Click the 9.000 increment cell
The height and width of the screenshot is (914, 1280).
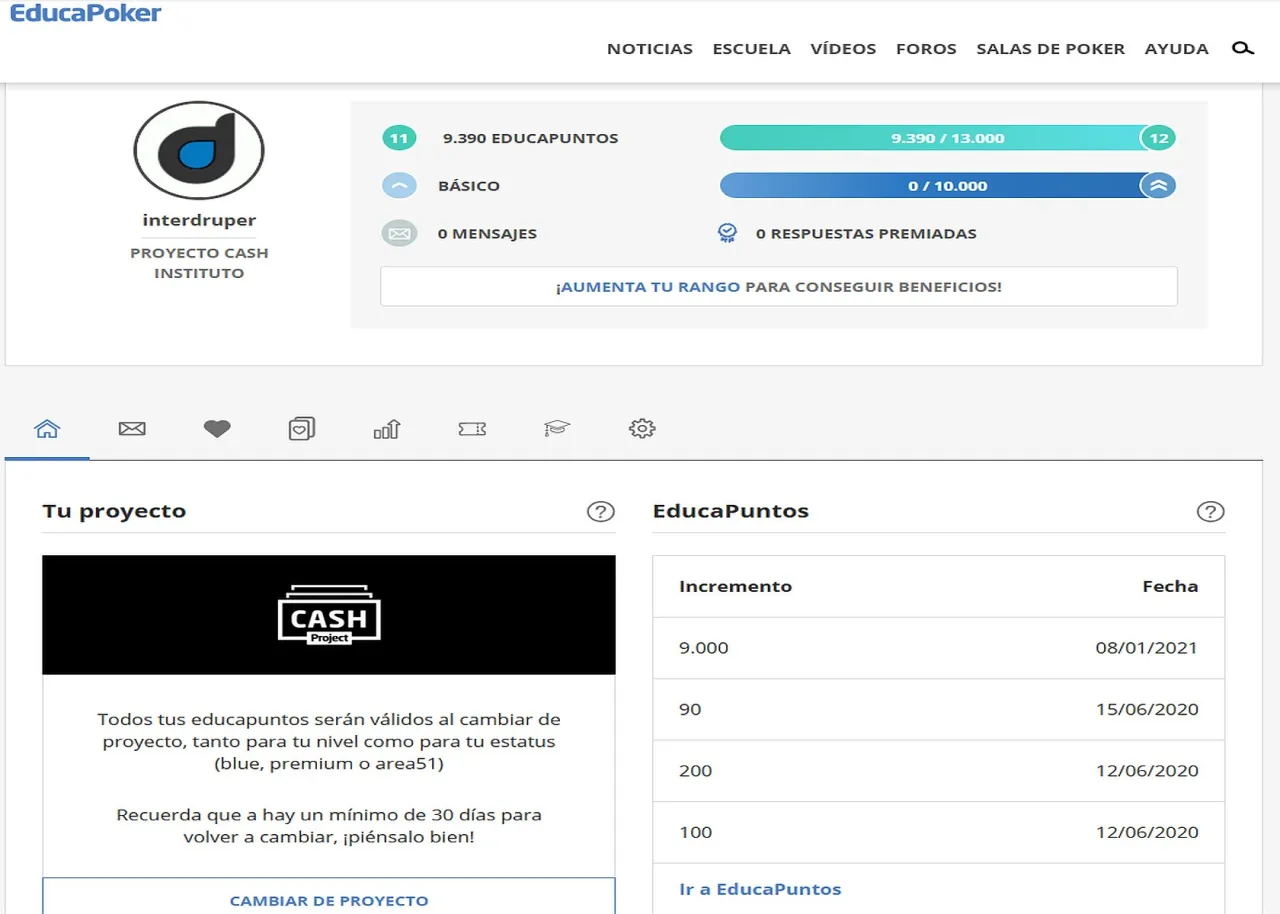pyautogui.click(x=704, y=648)
